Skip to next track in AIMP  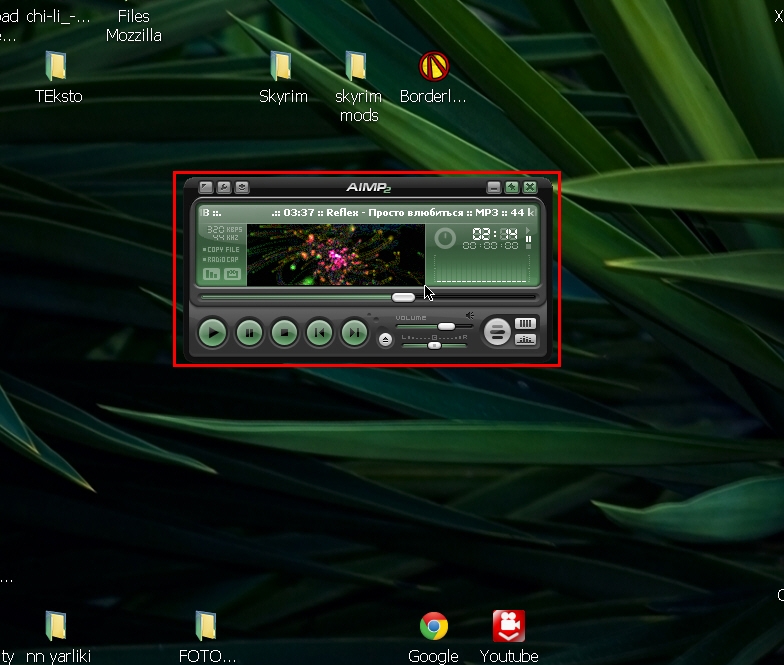click(x=354, y=332)
